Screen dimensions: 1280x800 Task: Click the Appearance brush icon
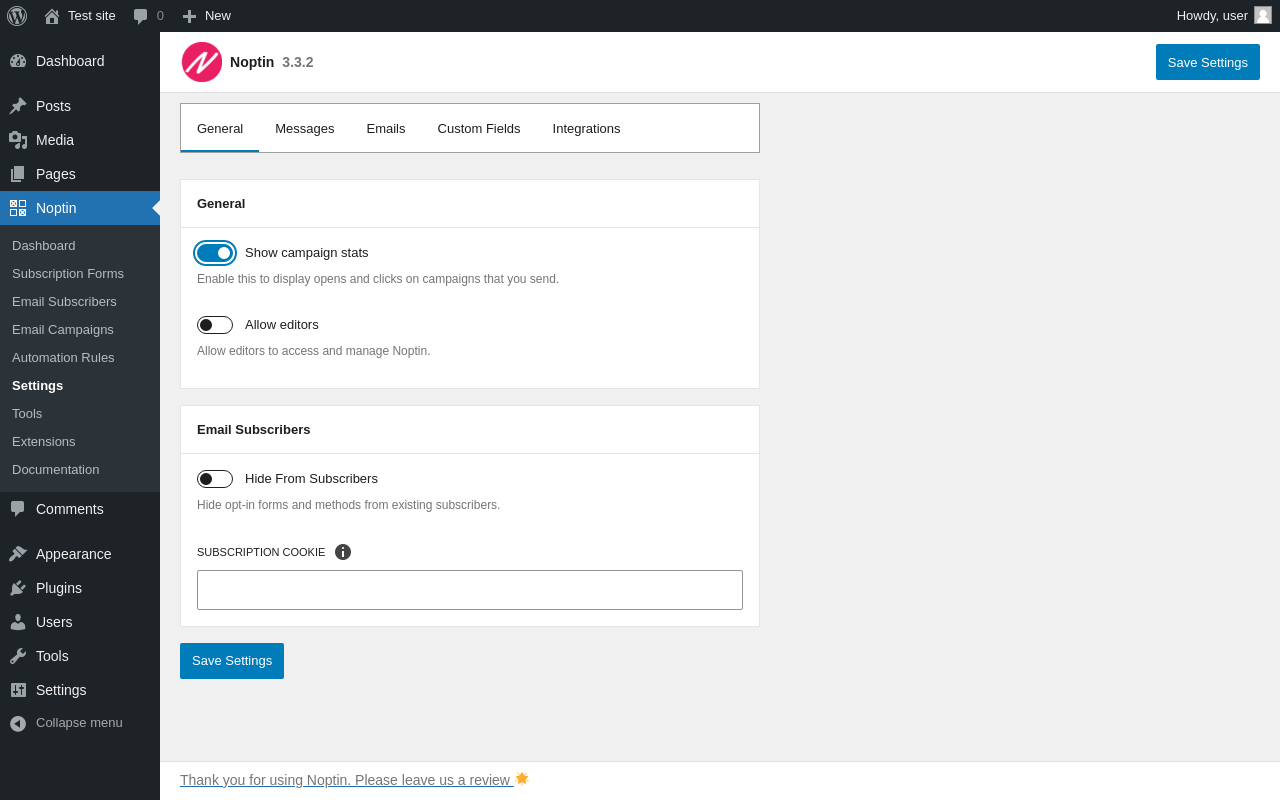point(18,554)
